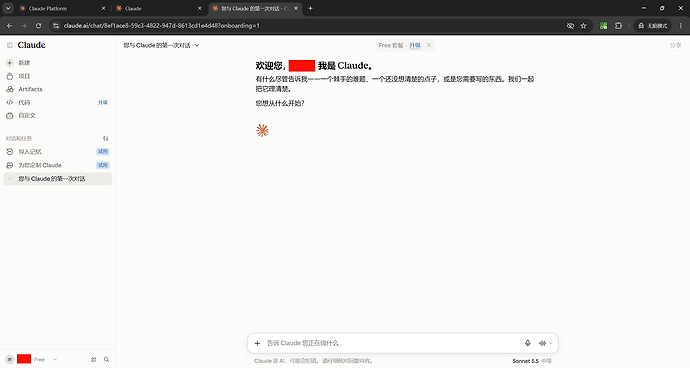Dismiss the Free 套餐 banner
This screenshot has height=368, width=690.
pyautogui.click(x=429, y=45)
